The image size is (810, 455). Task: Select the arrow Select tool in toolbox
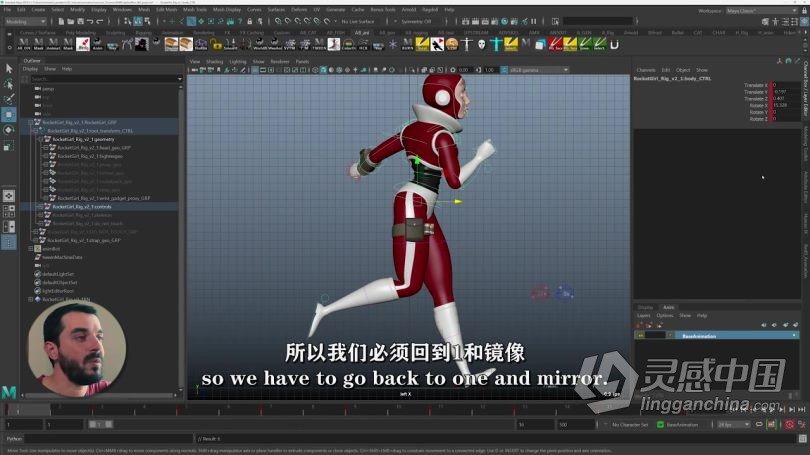(x=9, y=68)
